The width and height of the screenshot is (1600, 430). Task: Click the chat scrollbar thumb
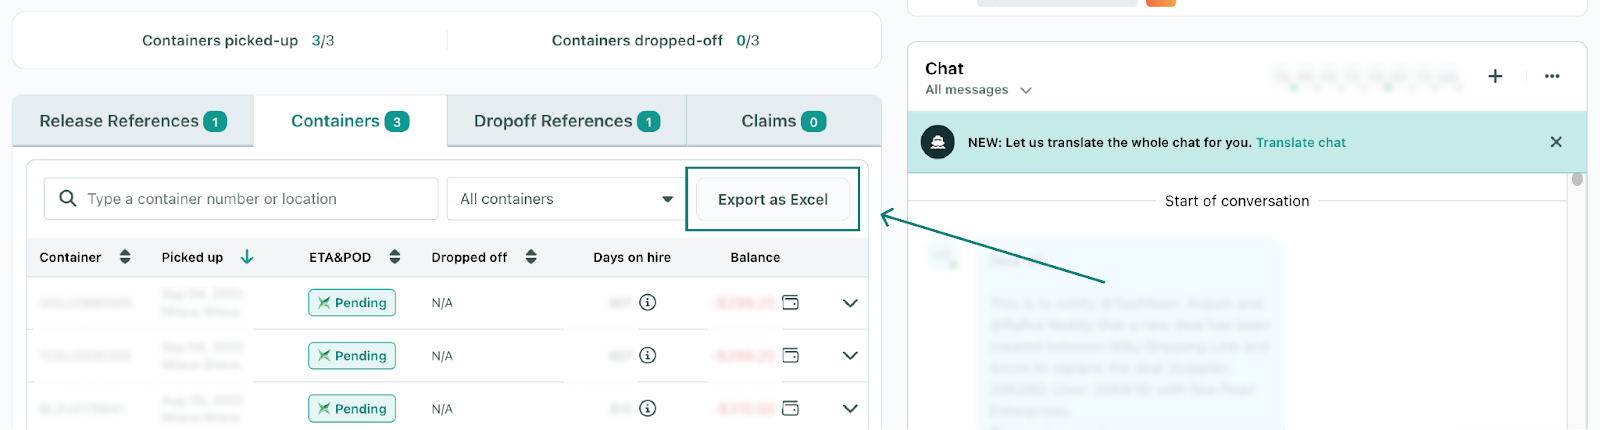1577,180
